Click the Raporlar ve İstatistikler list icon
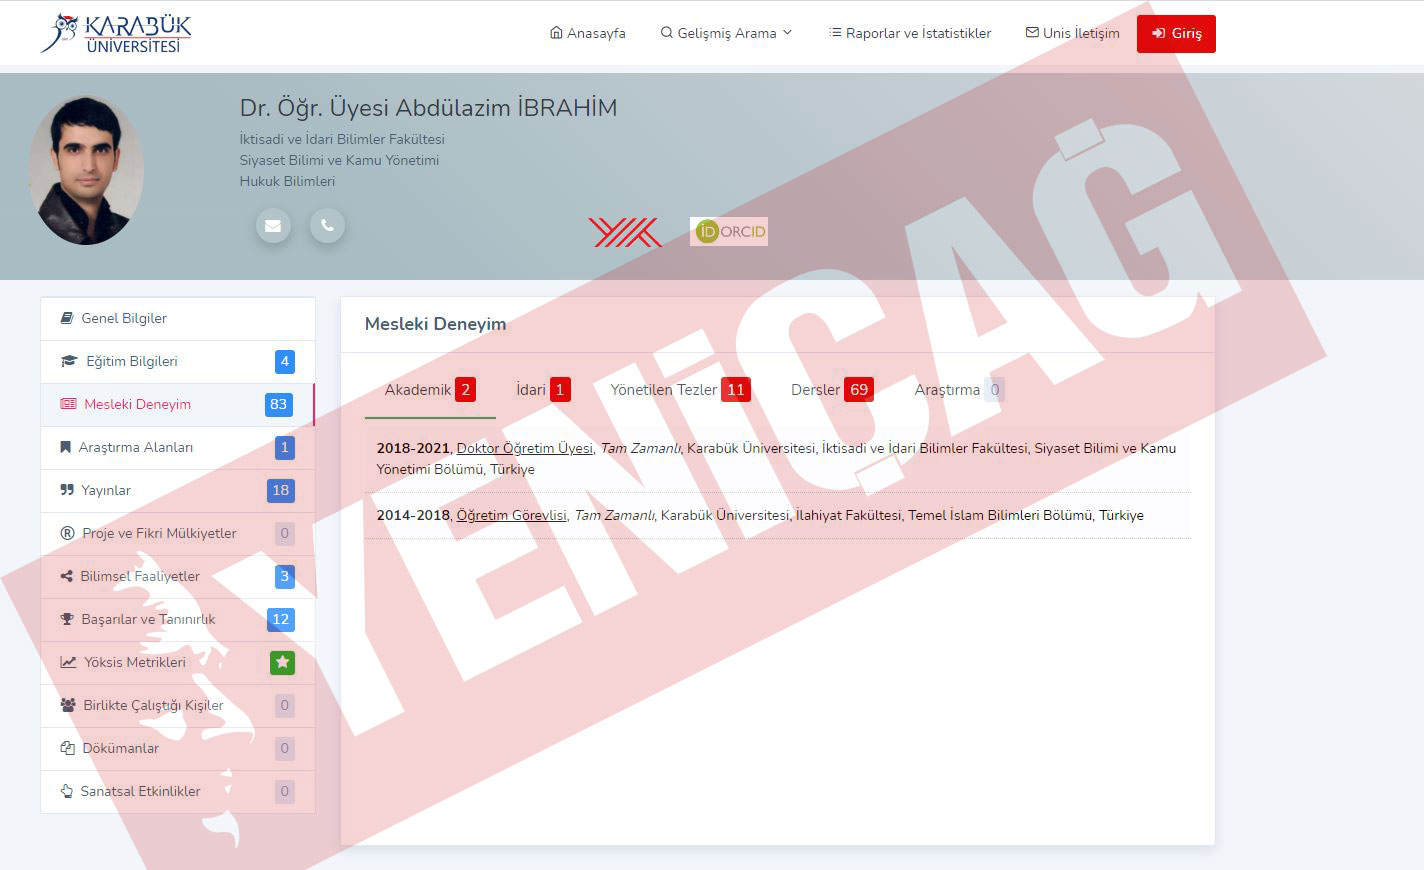The image size is (1424, 870). (835, 33)
